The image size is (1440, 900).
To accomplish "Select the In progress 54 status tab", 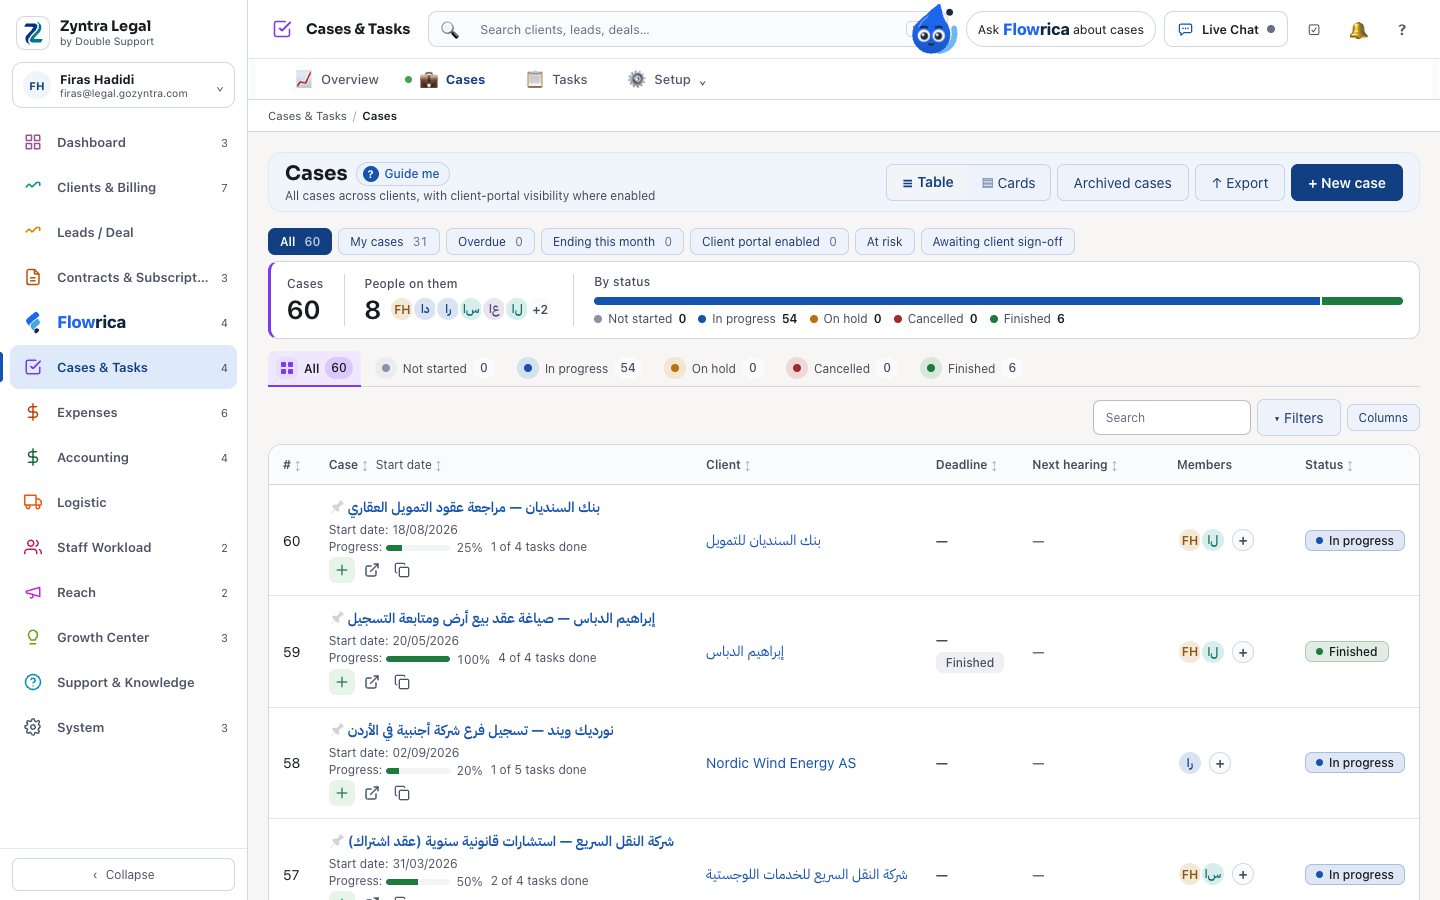I will tap(577, 368).
